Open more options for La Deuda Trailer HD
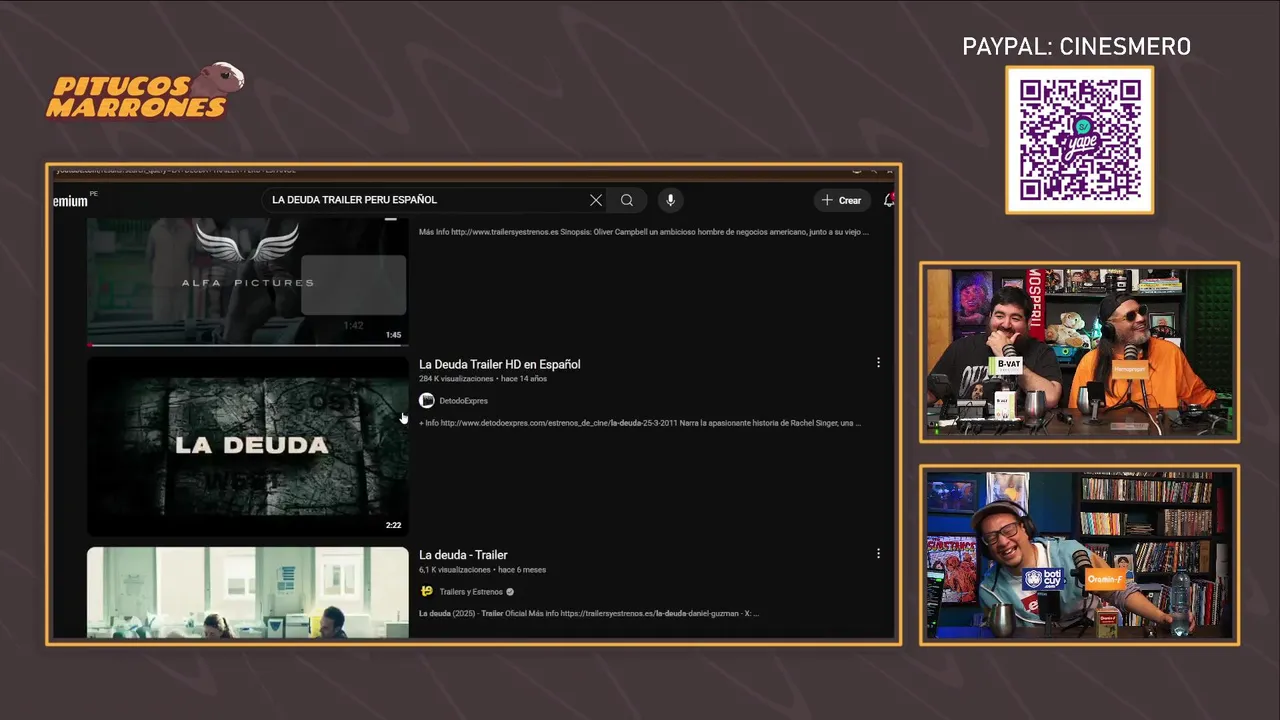1280x720 pixels. coord(878,363)
